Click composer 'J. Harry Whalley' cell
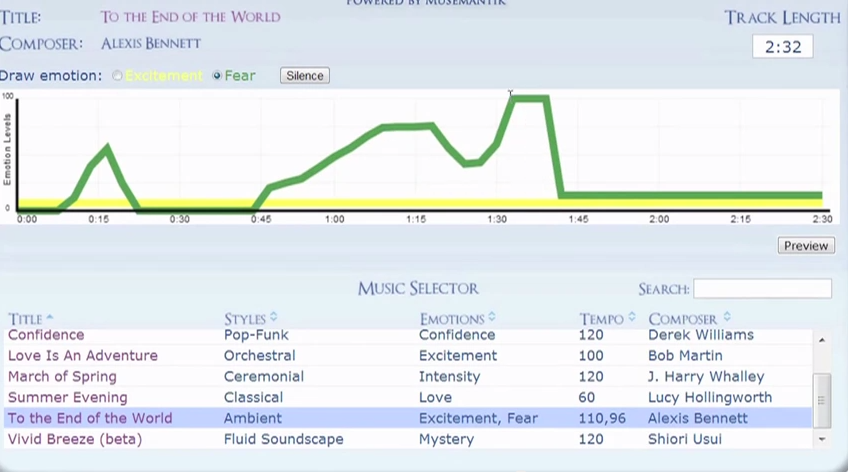The width and height of the screenshot is (848, 472). (x=706, y=377)
